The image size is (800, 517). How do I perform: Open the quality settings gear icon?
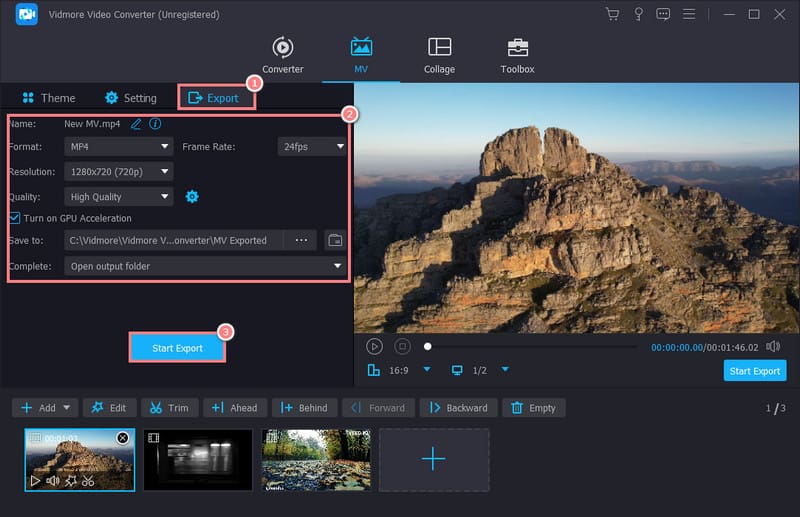(x=192, y=197)
